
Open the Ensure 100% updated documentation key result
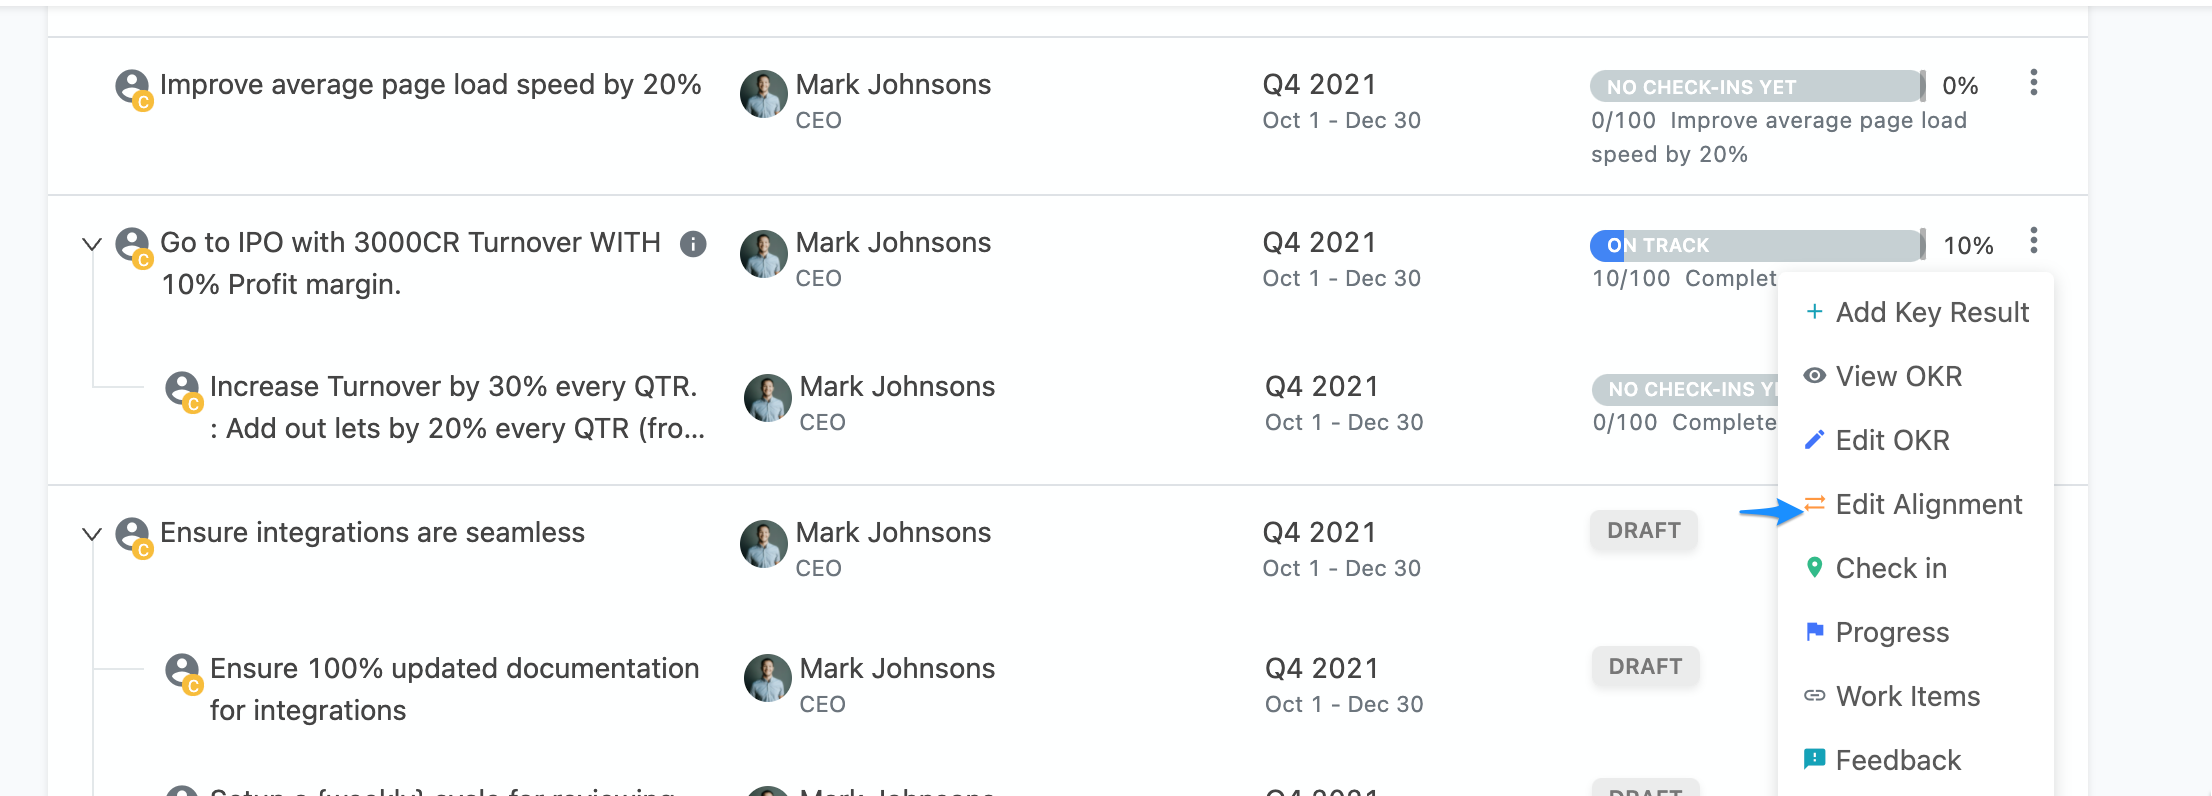[454, 689]
